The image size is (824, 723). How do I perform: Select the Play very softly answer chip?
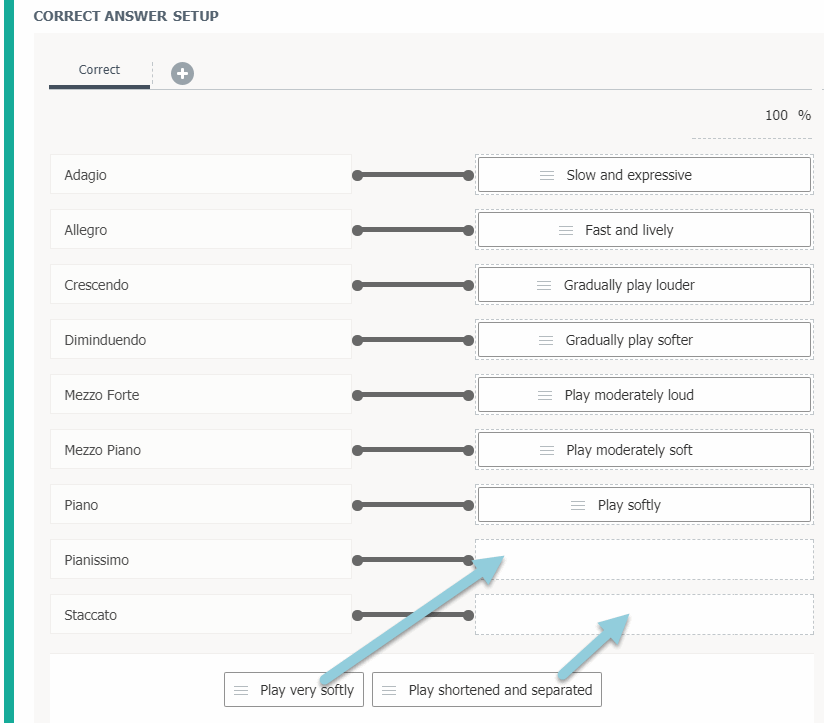pyautogui.click(x=294, y=690)
